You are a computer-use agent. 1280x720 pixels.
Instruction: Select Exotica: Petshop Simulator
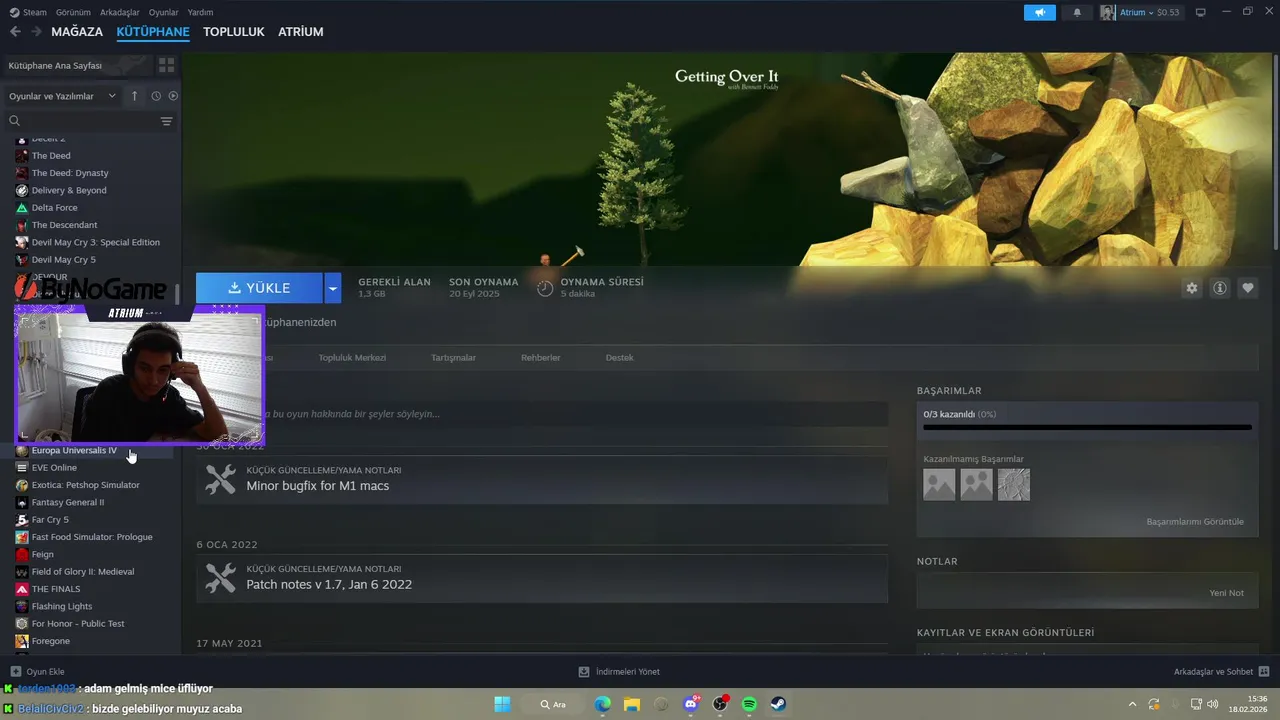point(85,485)
